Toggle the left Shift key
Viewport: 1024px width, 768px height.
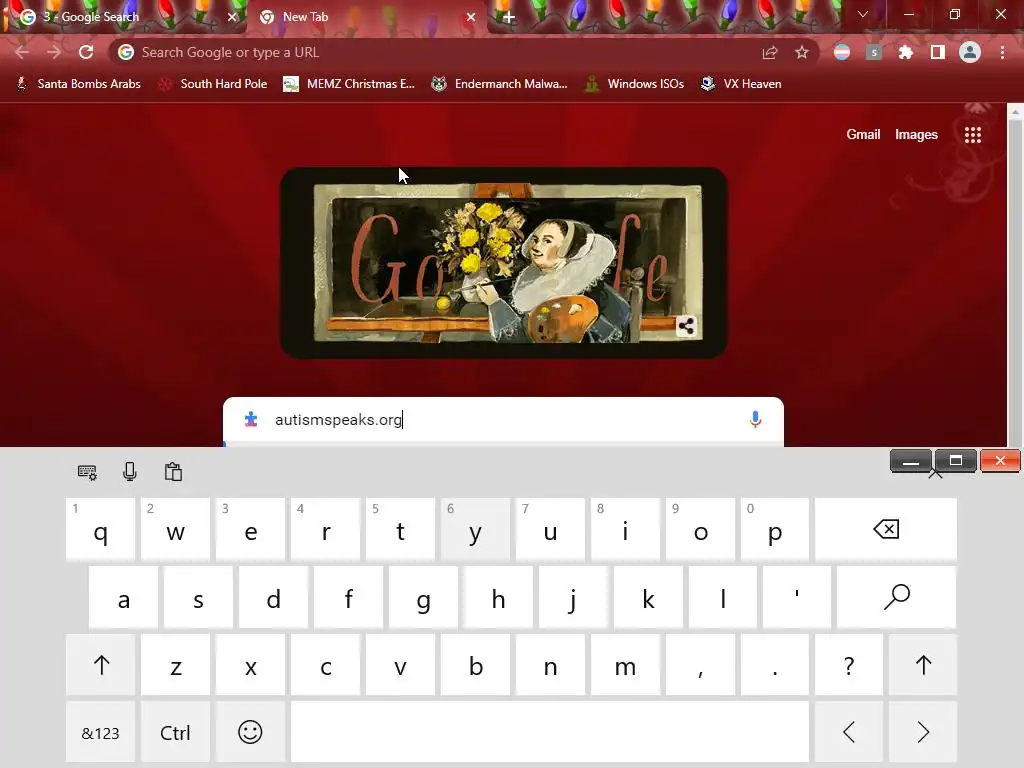(x=101, y=665)
